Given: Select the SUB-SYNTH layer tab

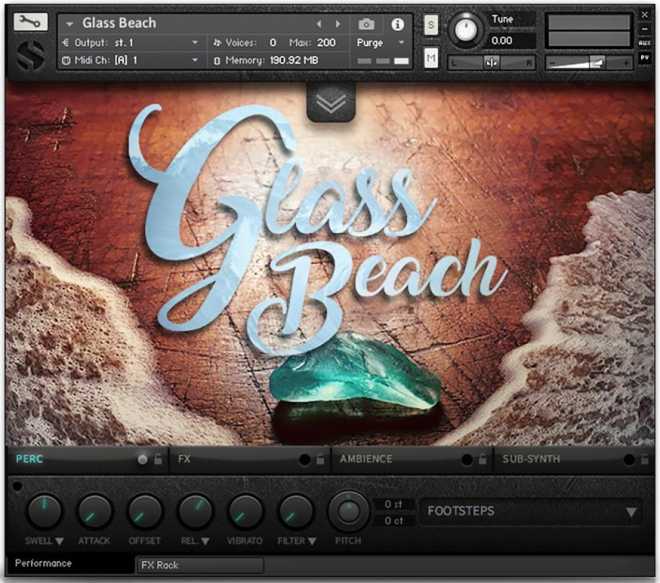Looking at the screenshot, I should (x=531, y=459).
